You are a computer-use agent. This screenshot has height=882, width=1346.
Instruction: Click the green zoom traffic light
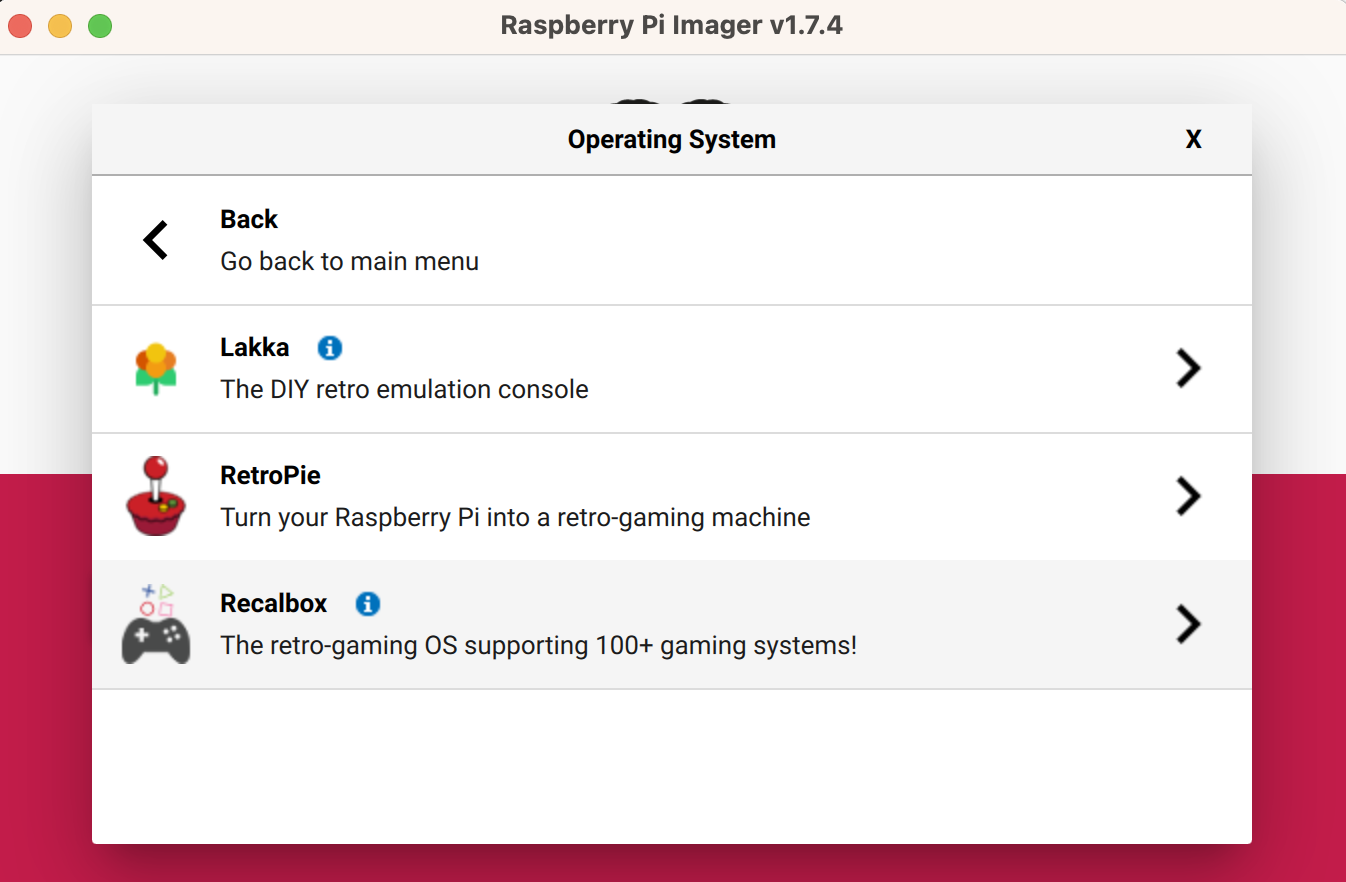(x=99, y=26)
